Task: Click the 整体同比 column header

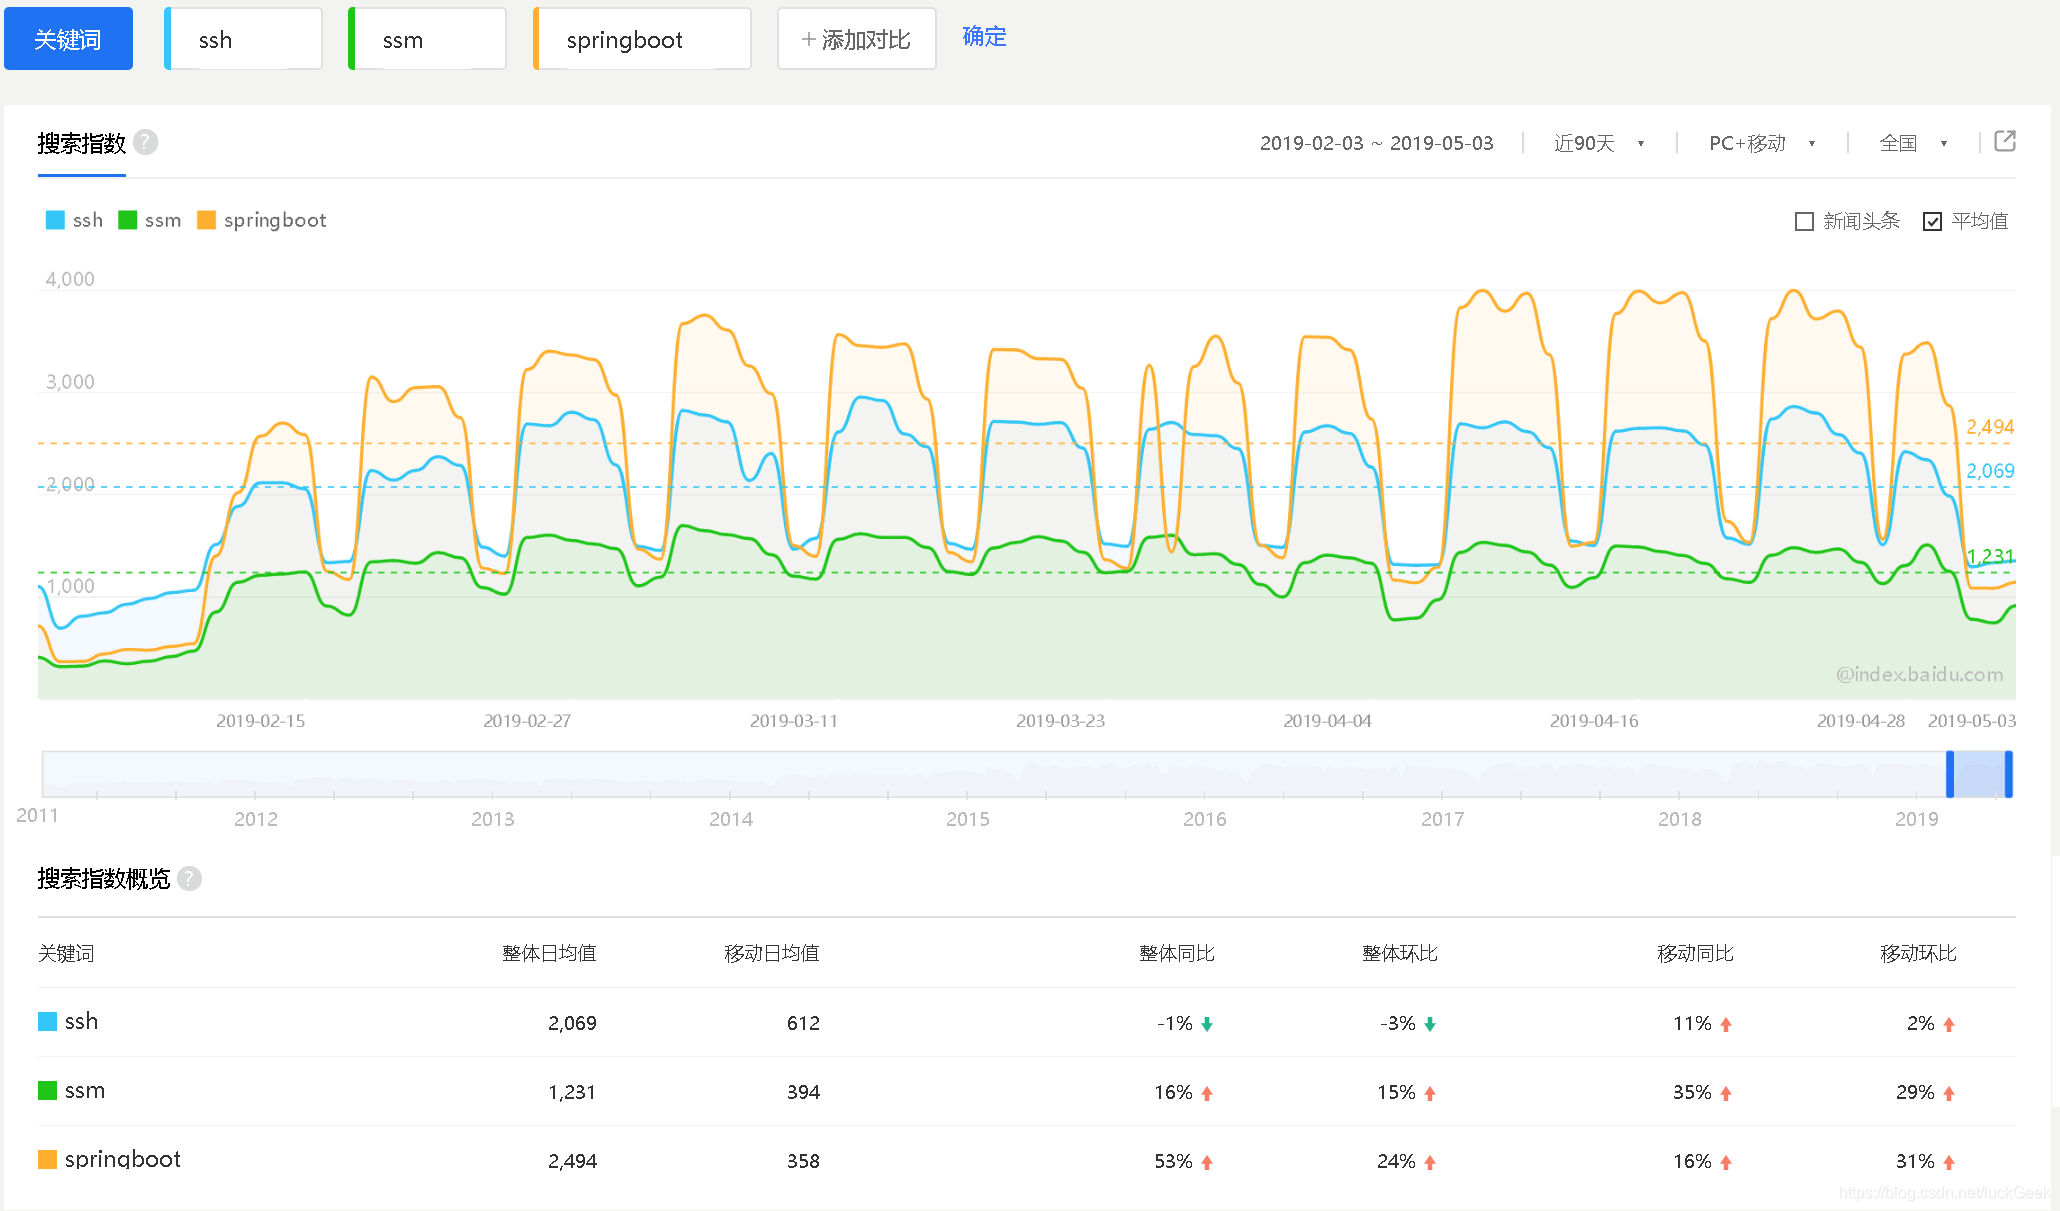Action: tap(1177, 953)
